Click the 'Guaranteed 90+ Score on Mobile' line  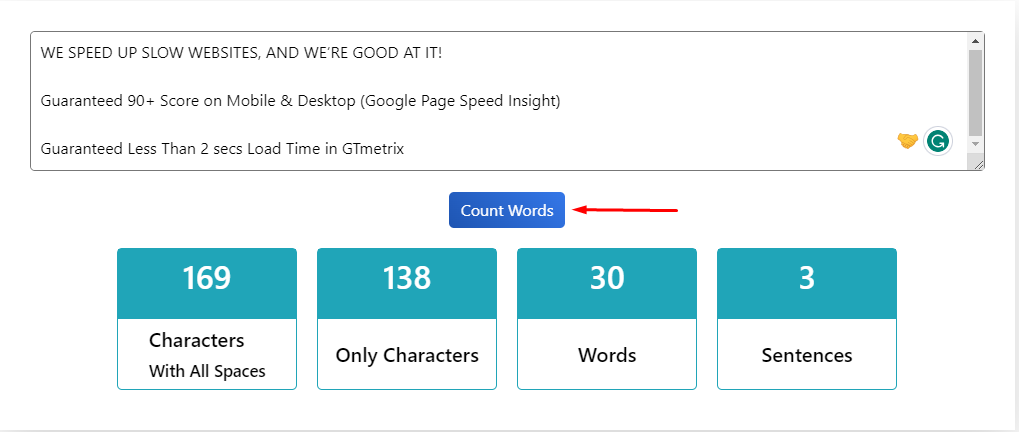click(300, 101)
